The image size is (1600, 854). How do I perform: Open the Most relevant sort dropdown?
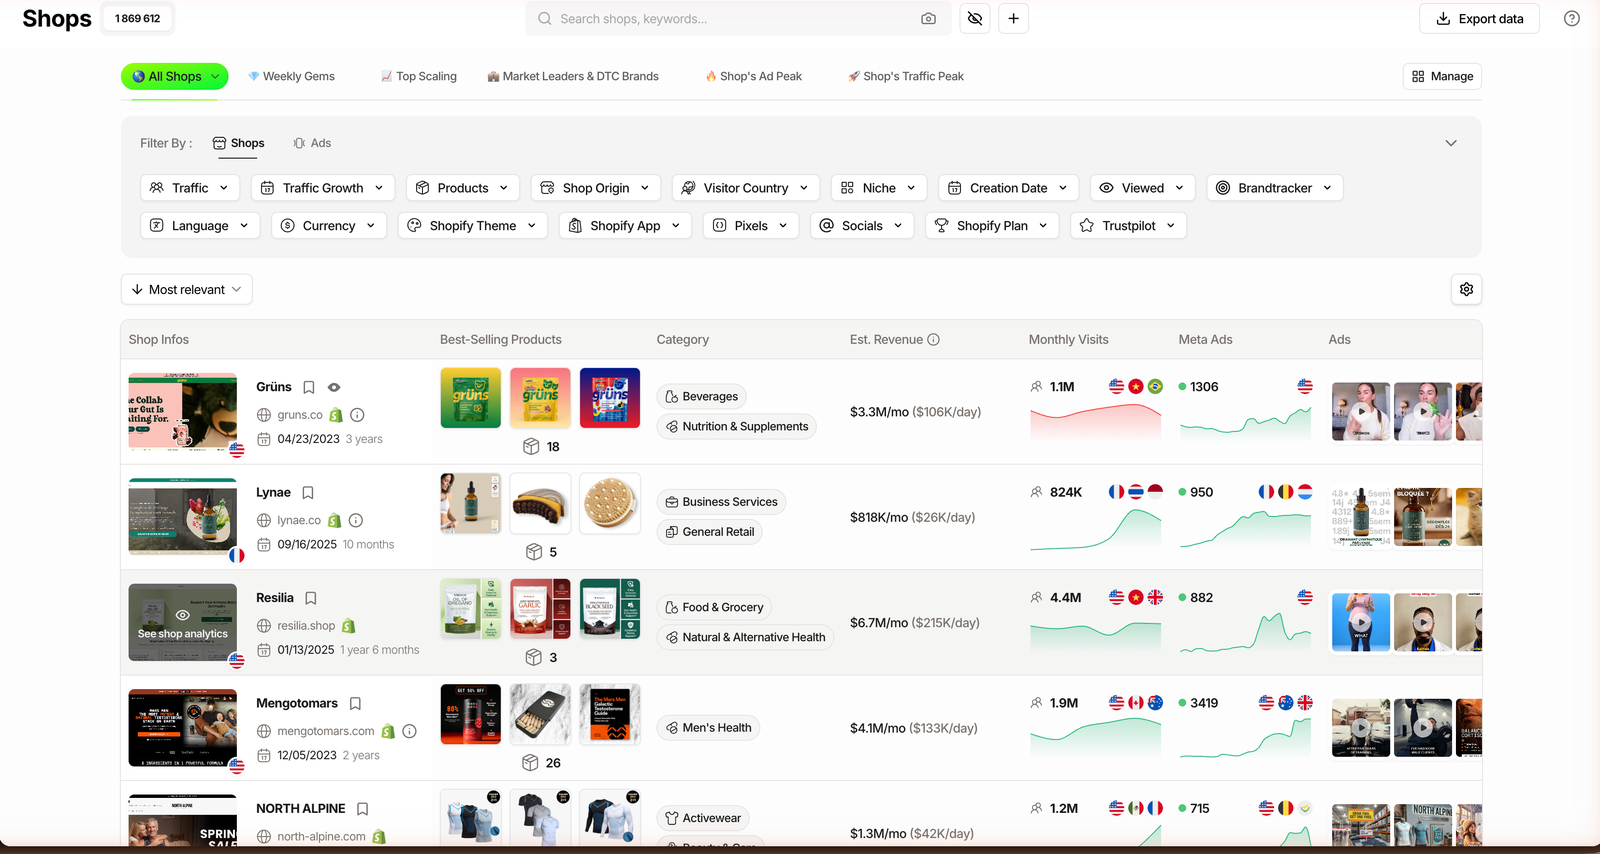point(187,289)
